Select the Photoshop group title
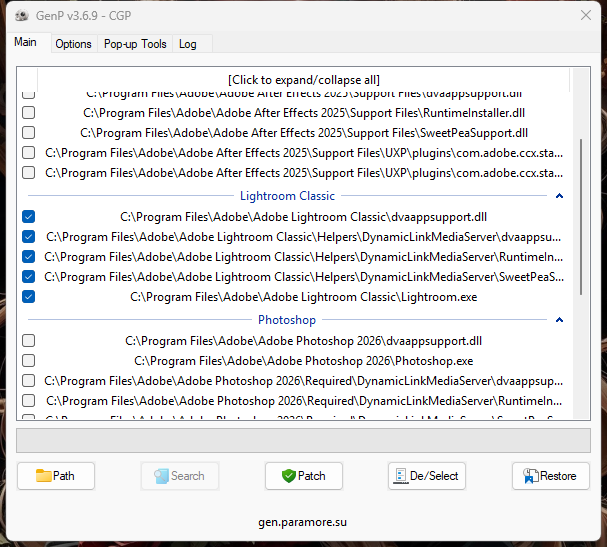 coord(287,320)
